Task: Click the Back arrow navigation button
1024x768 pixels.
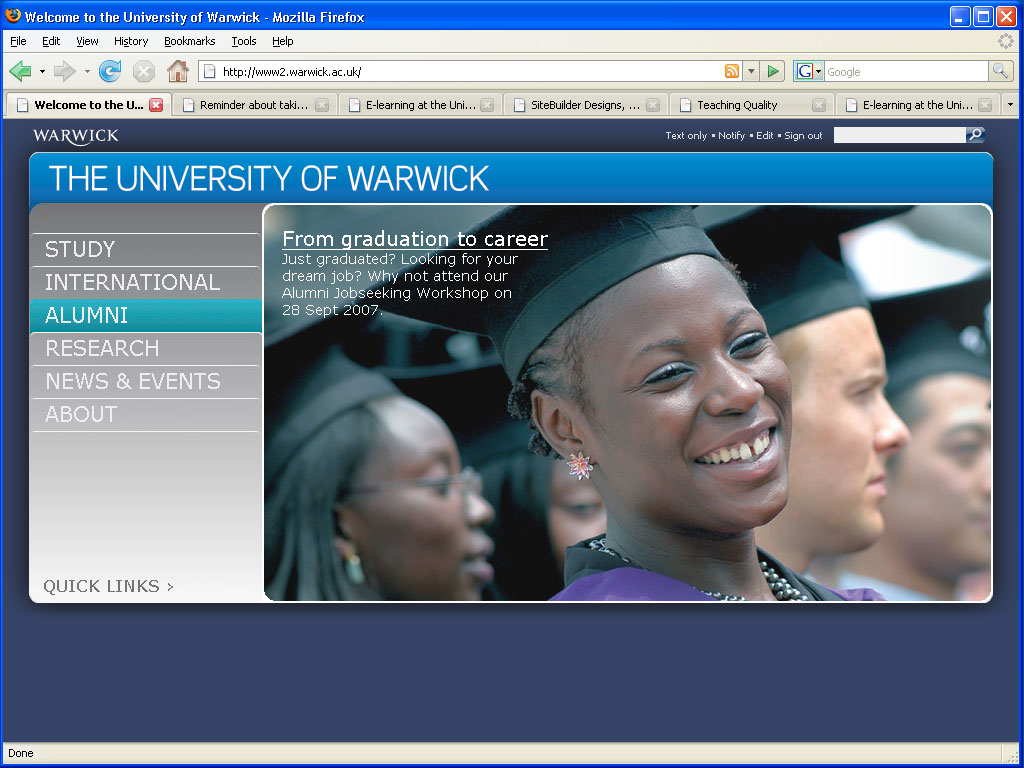Action: pos(20,71)
